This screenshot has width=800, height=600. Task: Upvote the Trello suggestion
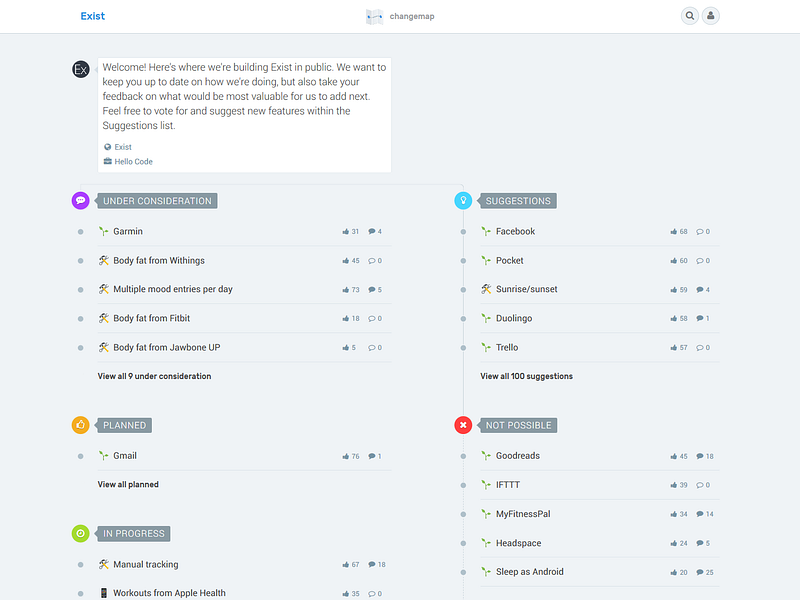[674, 347]
